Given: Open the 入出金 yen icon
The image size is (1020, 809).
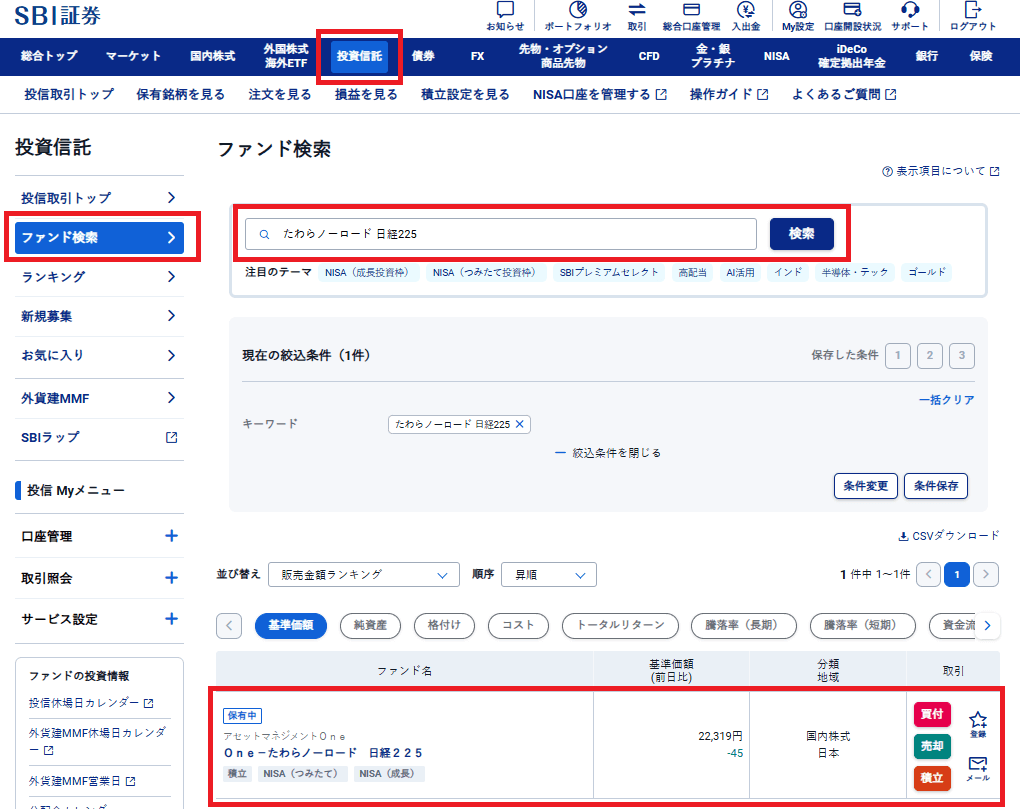Looking at the screenshot, I should point(745,10).
